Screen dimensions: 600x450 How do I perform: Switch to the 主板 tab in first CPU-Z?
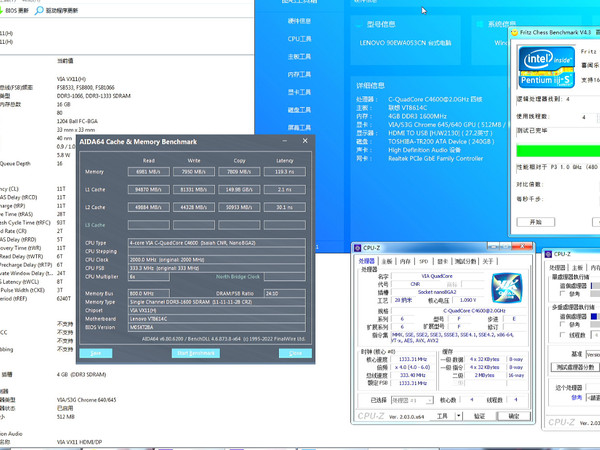pos(387,261)
